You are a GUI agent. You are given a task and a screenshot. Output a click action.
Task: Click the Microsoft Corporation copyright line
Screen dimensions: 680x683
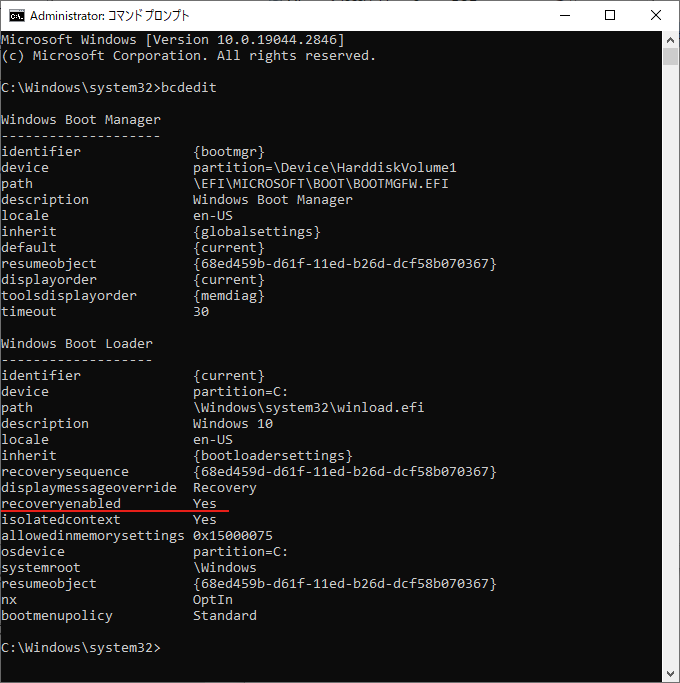(x=189, y=56)
